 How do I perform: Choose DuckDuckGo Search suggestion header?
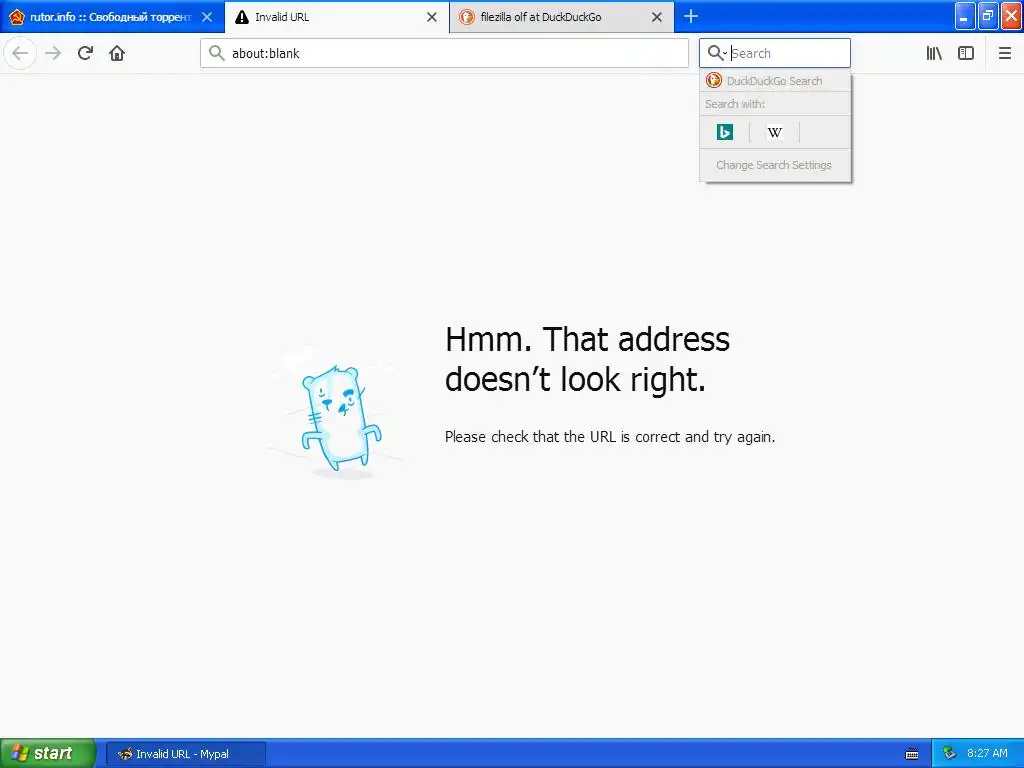click(775, 80)
